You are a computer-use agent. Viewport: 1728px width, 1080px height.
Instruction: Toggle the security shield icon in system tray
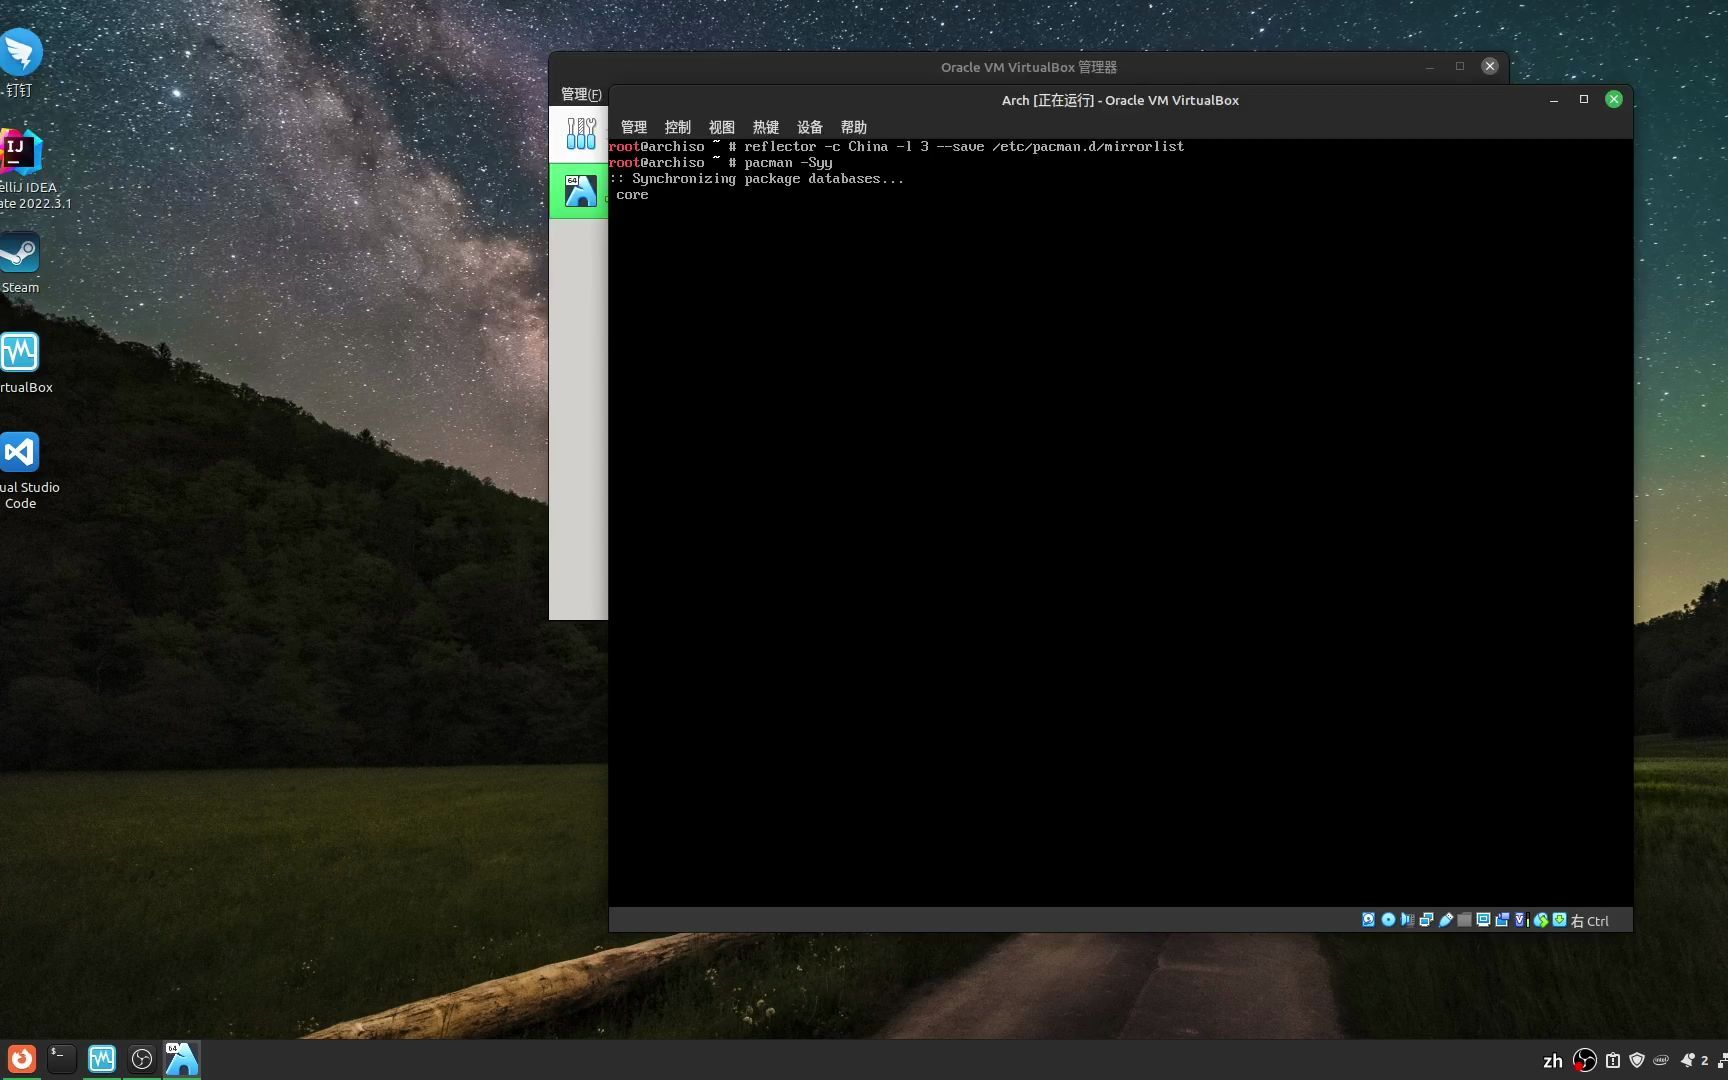click(x=1637, y=1060)
